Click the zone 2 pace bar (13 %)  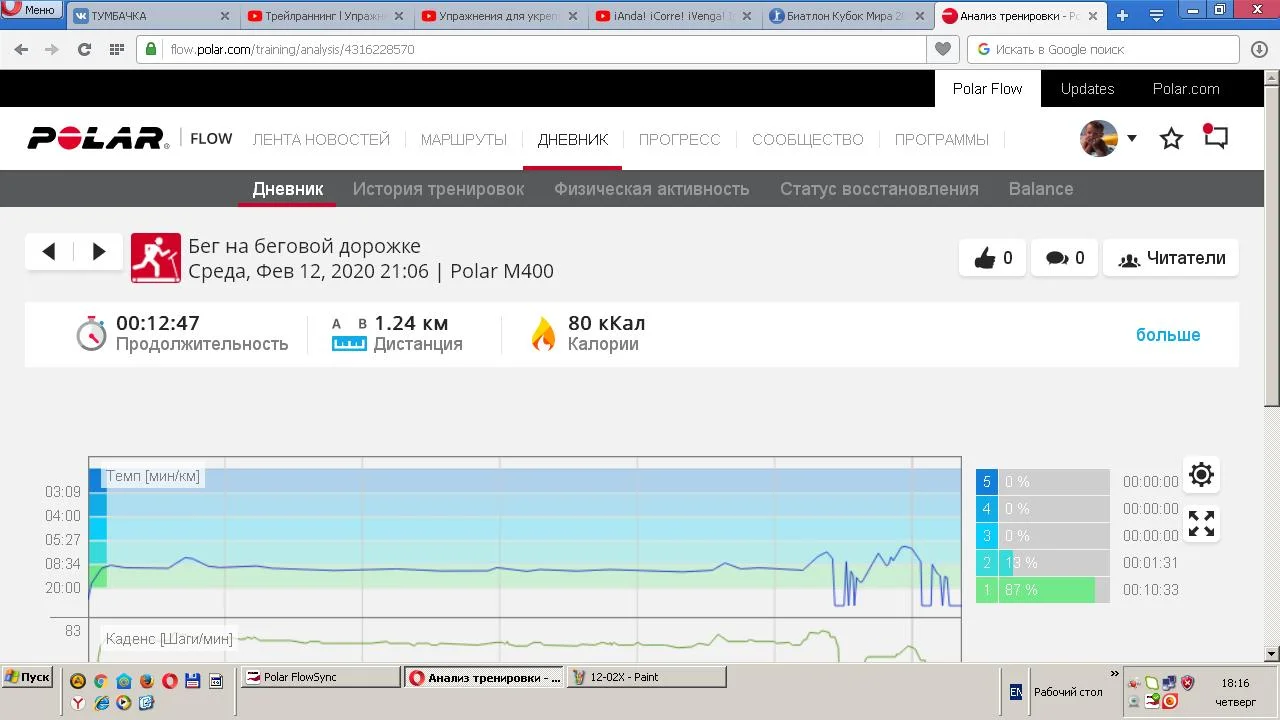pos(1043,563)
